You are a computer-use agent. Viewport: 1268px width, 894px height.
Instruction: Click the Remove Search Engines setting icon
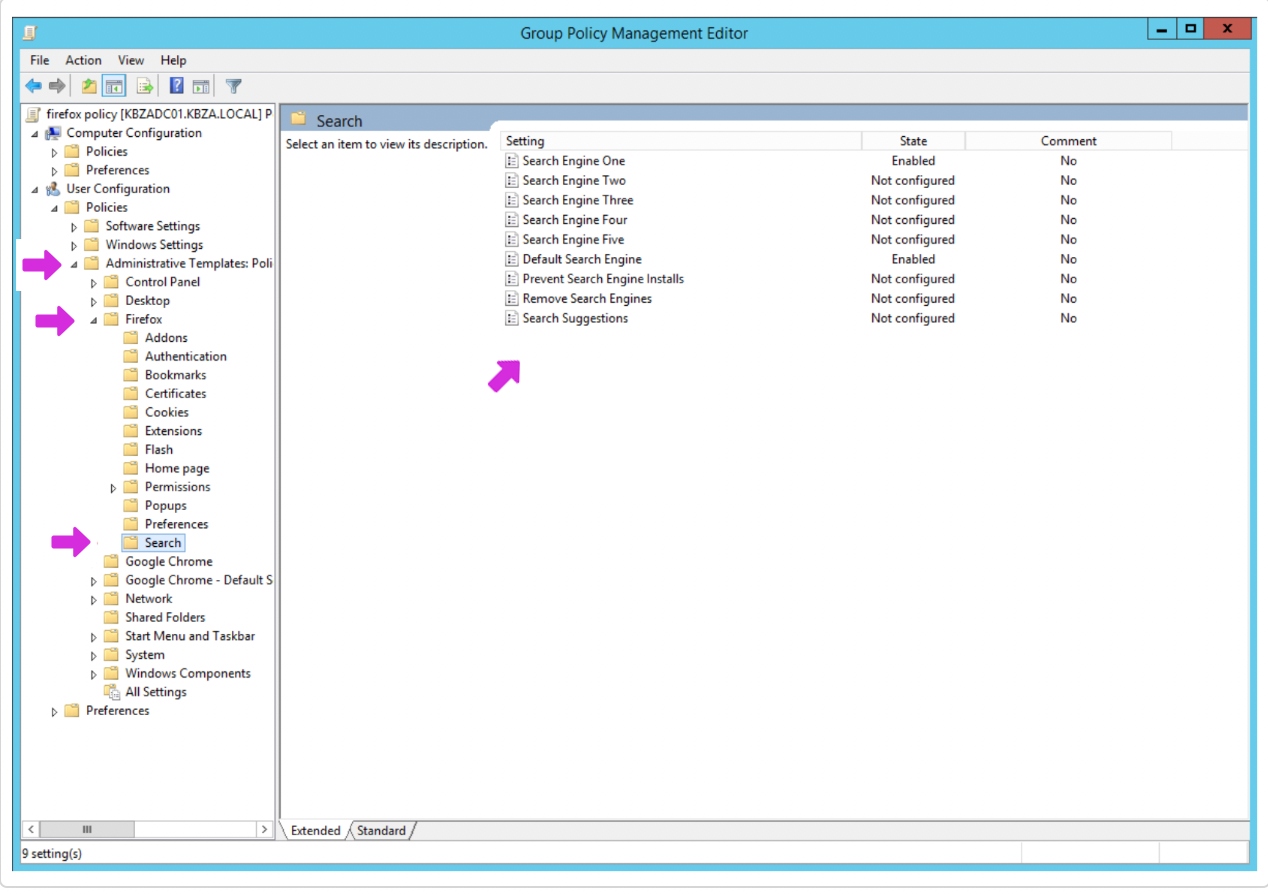coord(512,299)
